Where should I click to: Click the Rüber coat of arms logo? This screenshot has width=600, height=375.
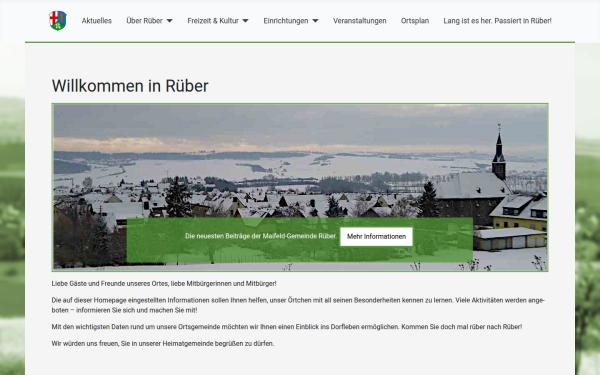pyautogui.click(x=58, y=21)
